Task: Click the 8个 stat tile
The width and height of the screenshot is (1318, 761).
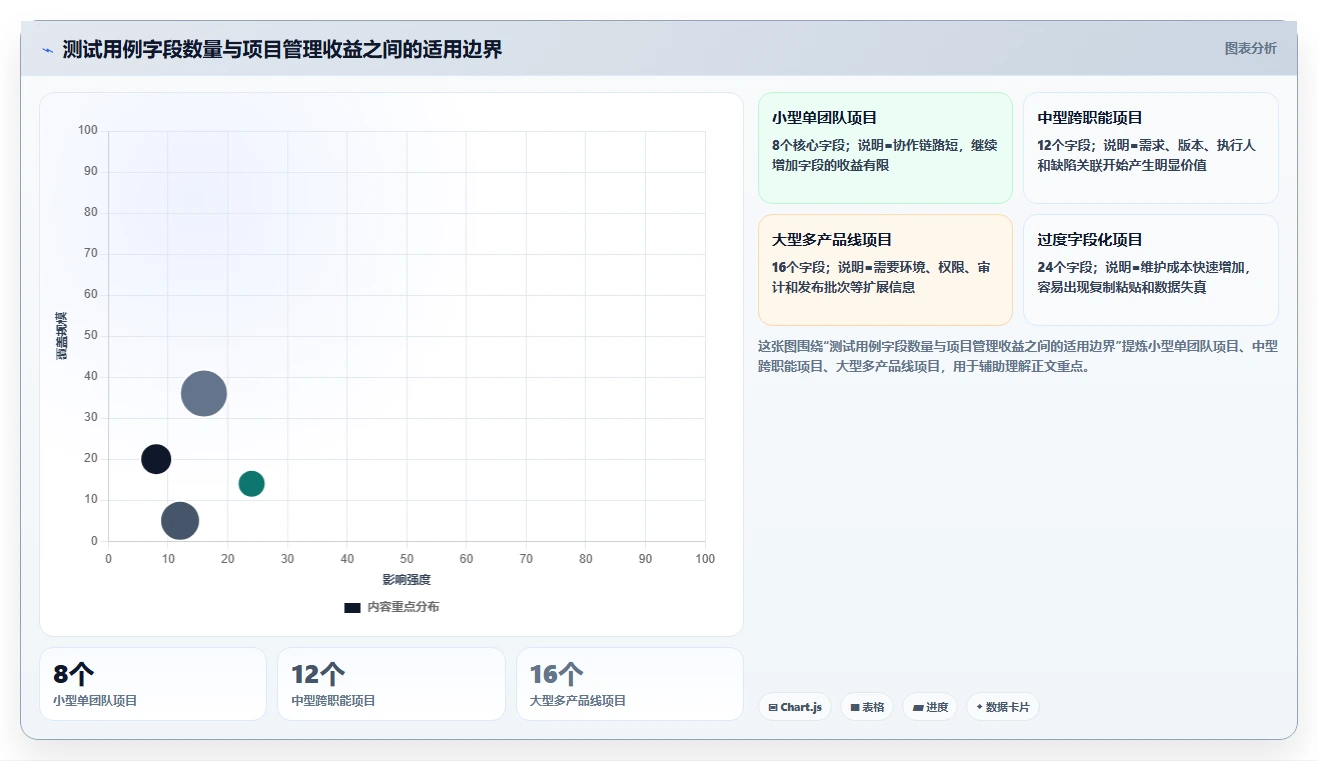Action: (153, 684)
